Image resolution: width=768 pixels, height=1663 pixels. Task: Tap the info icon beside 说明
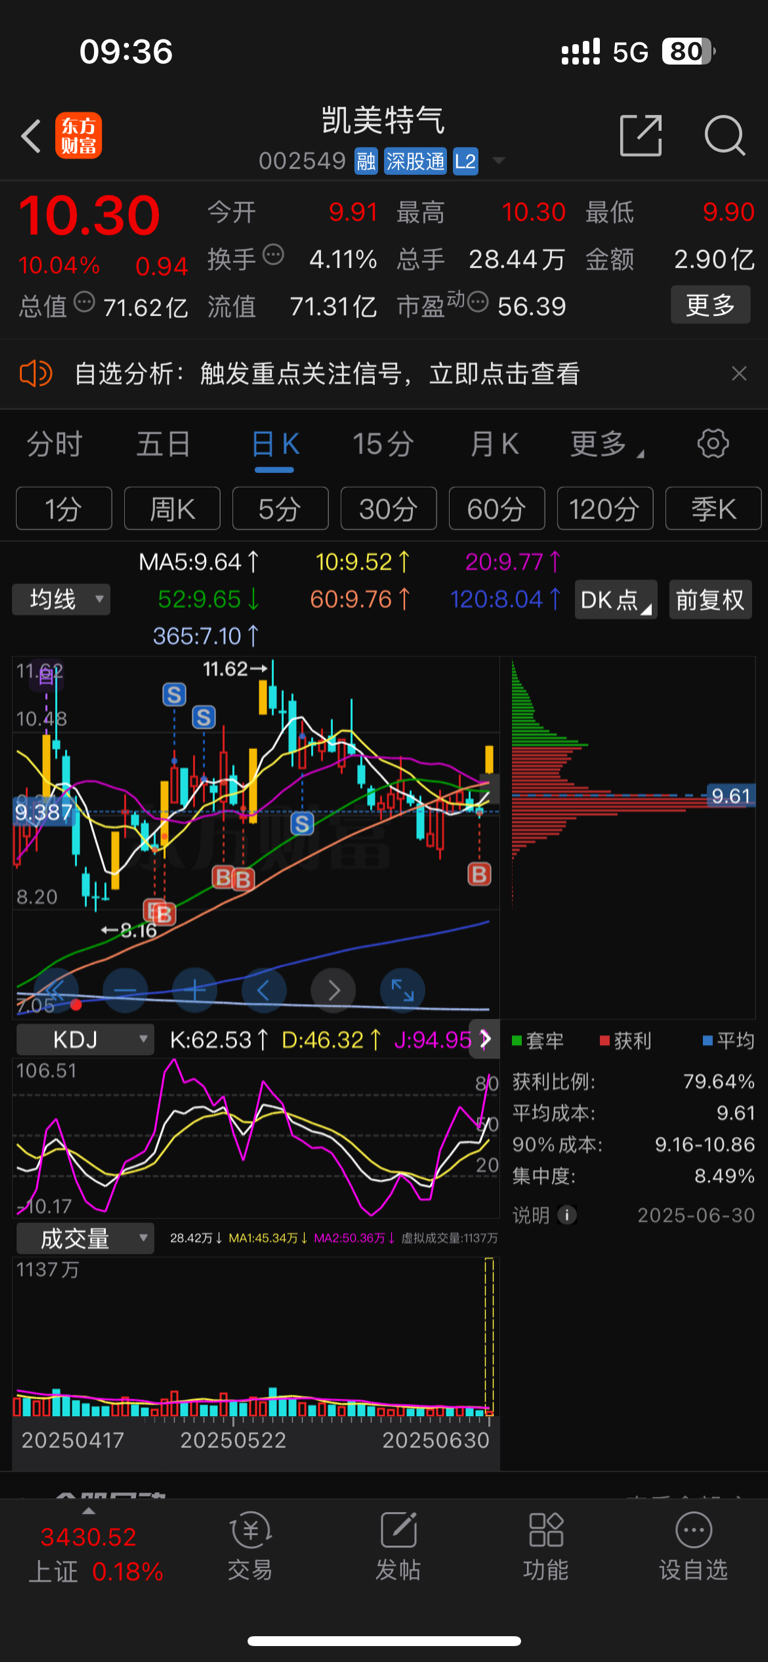567,1215
